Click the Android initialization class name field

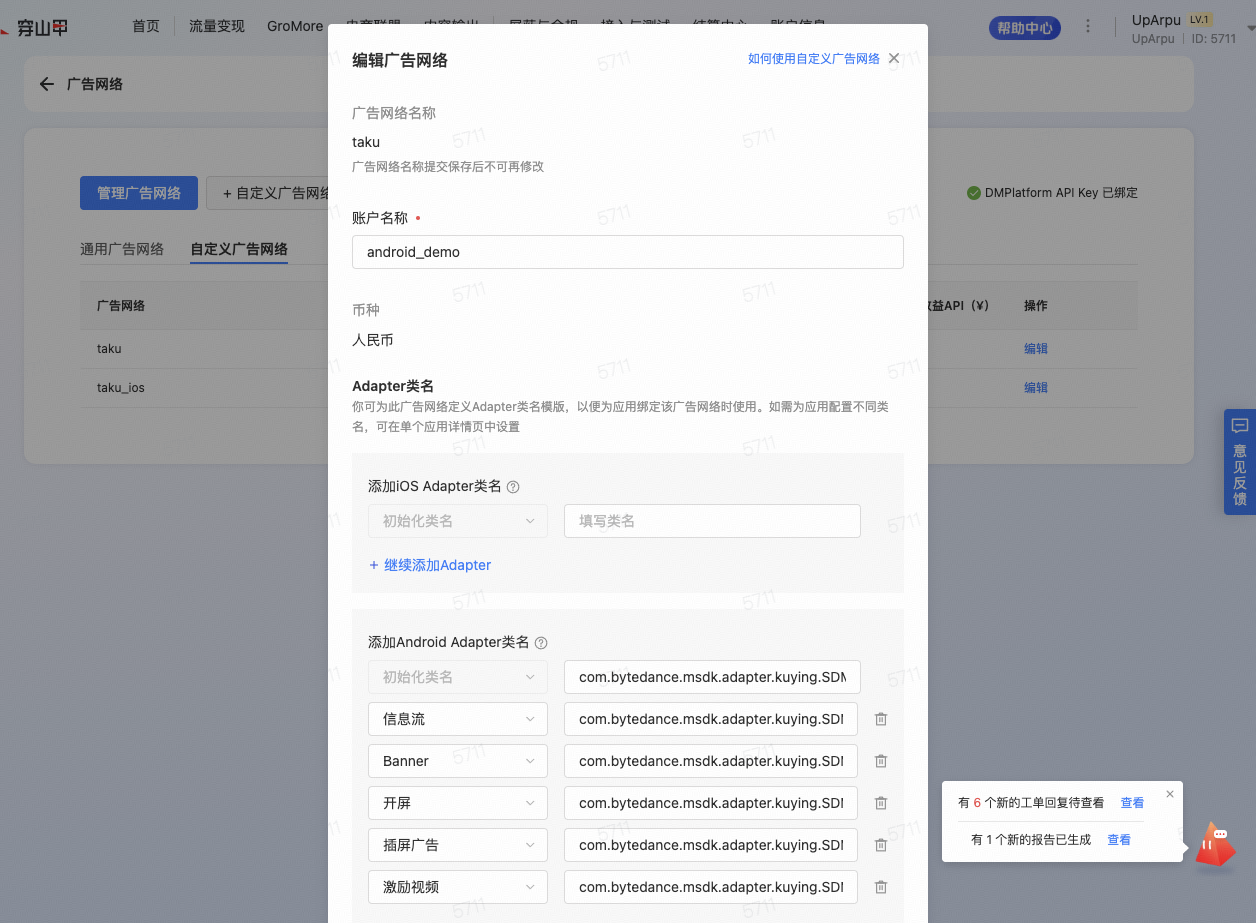tap(712, 677)
